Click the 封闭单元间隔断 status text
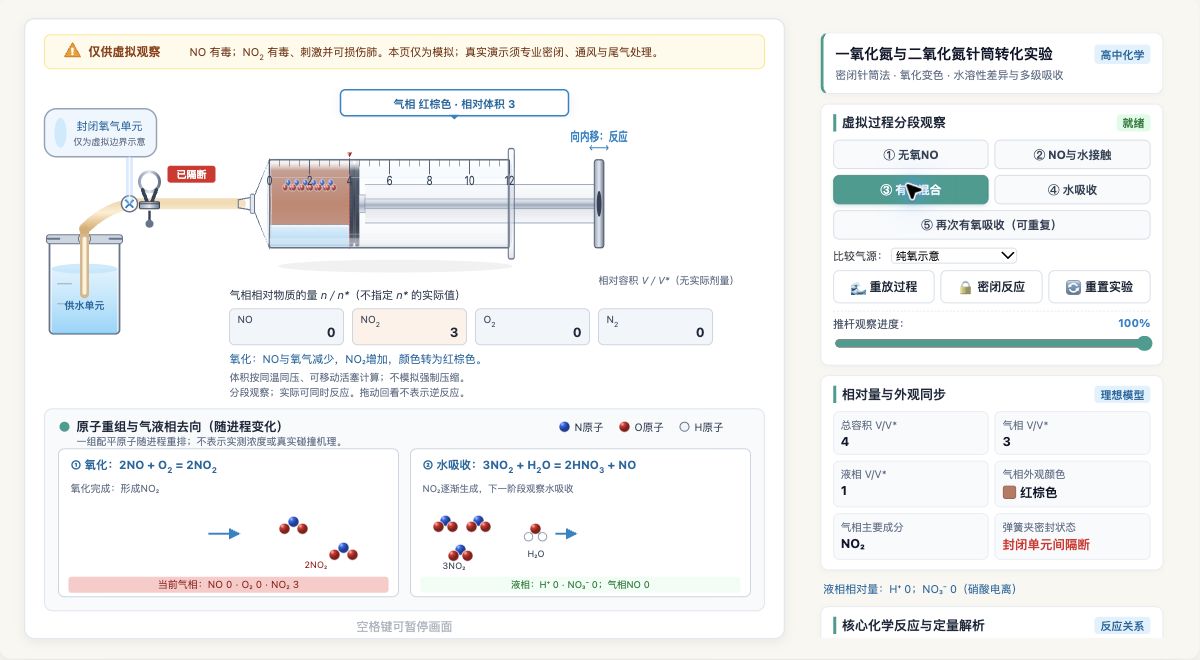 pos(1046,545)
